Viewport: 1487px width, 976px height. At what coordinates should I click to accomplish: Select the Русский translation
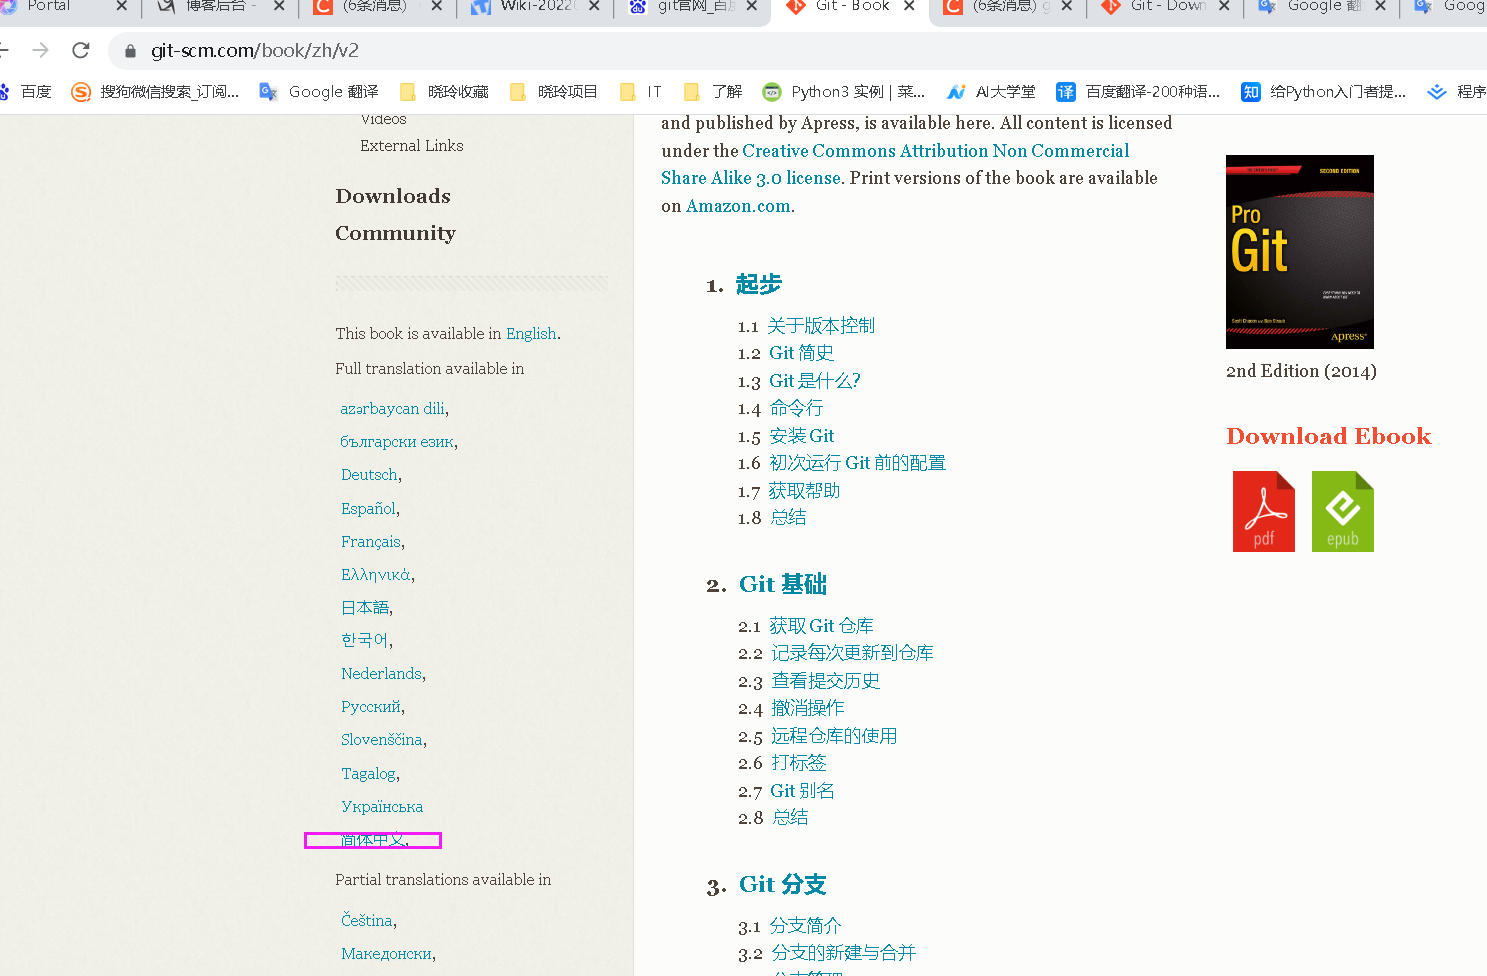click(371, 707)
